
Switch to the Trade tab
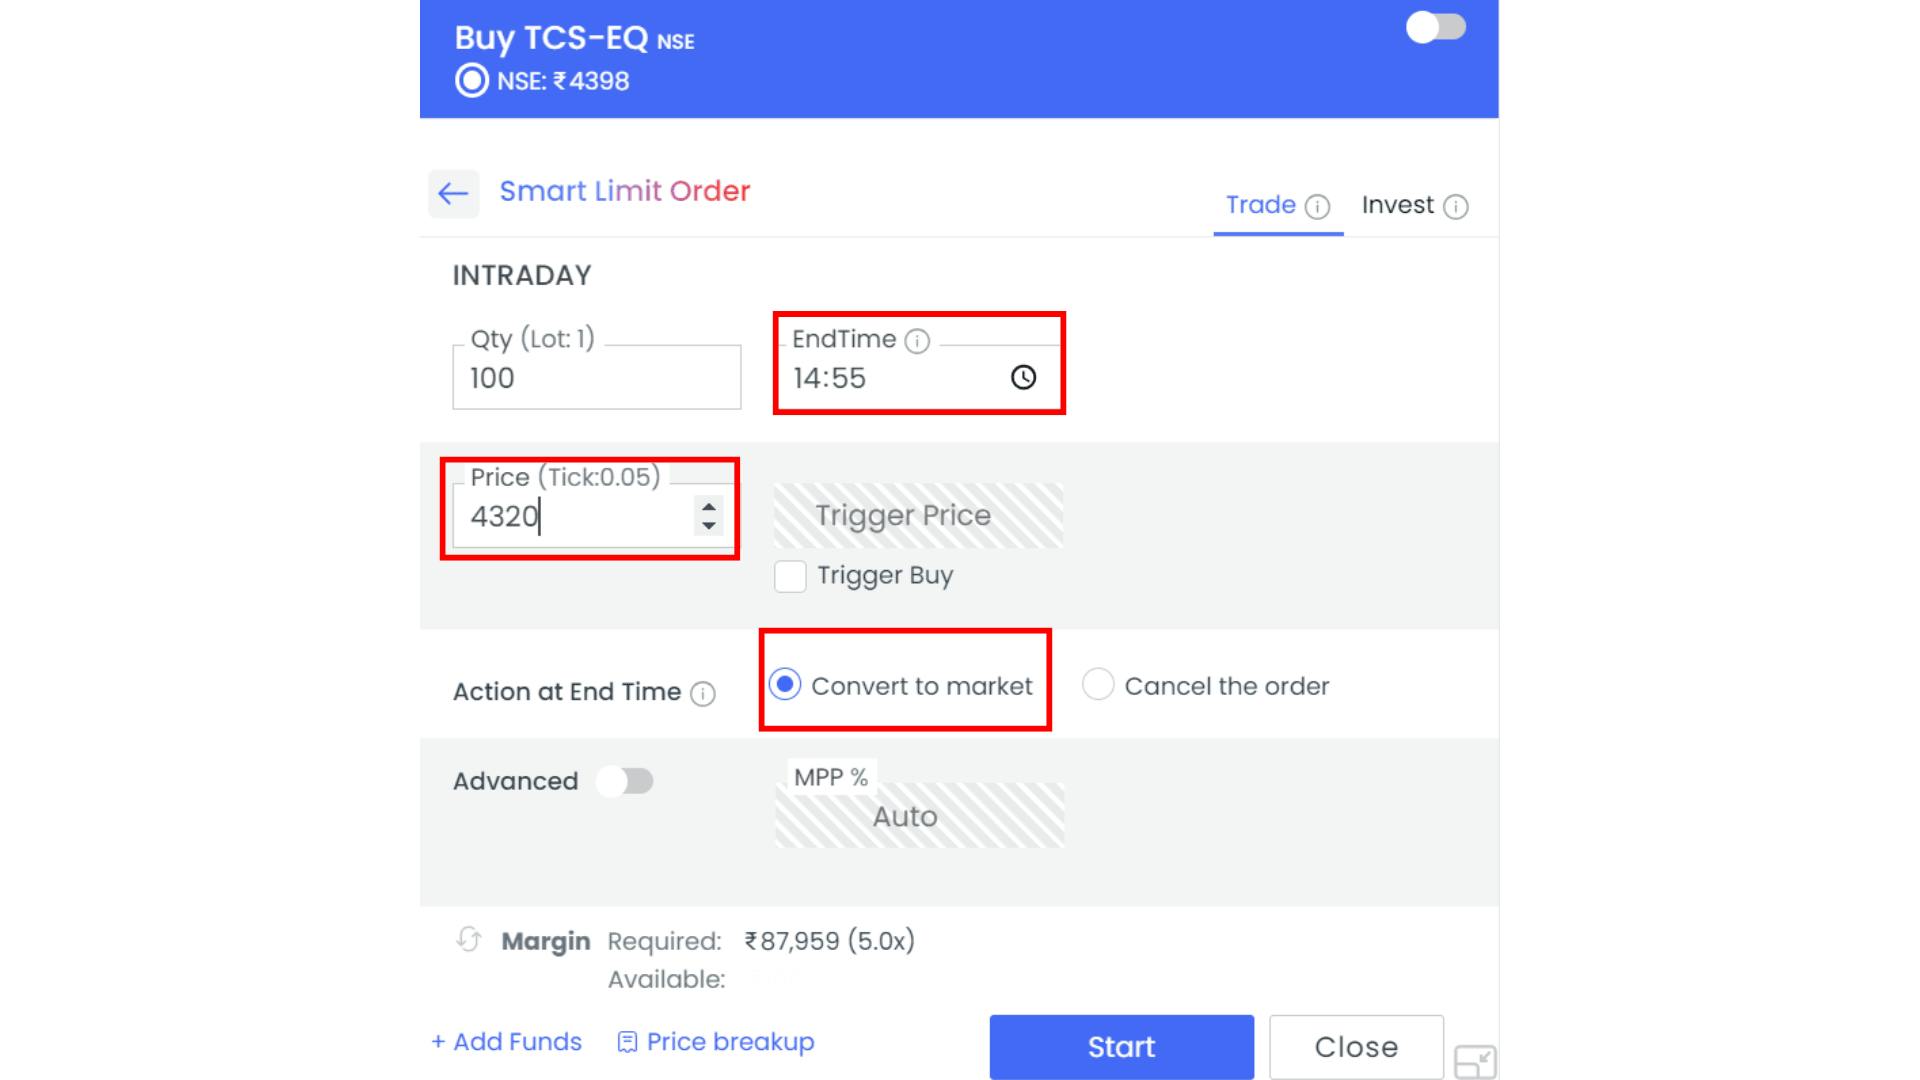click(1260, 205)
